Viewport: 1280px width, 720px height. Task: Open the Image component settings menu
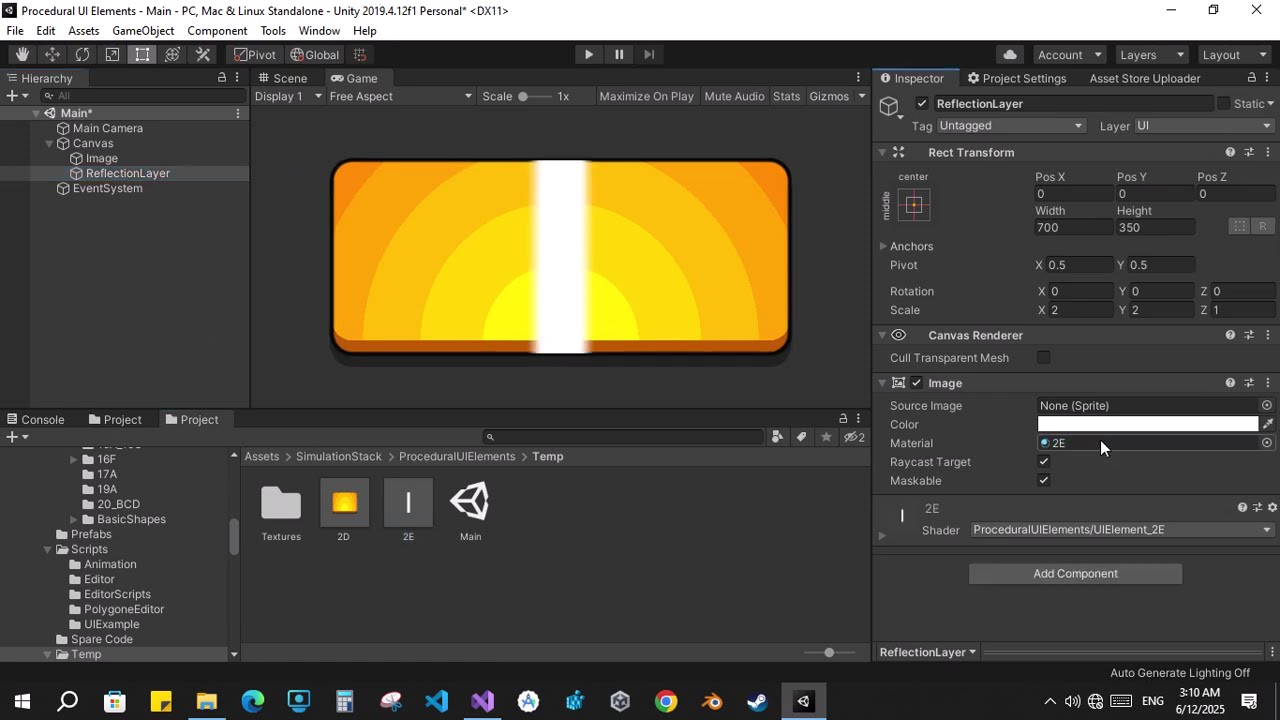pyautogui.click(x=1268, y=383)
